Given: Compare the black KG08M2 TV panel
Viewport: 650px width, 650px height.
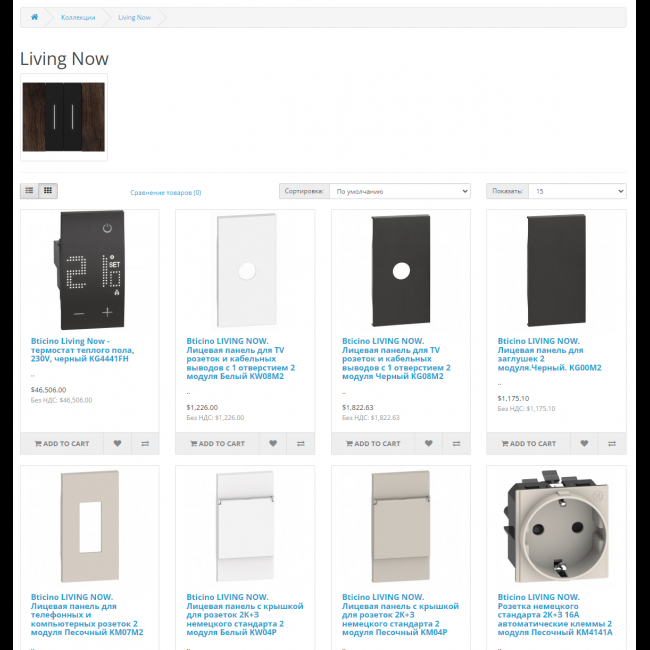Looking at the screenshot, I should (456, 443).
